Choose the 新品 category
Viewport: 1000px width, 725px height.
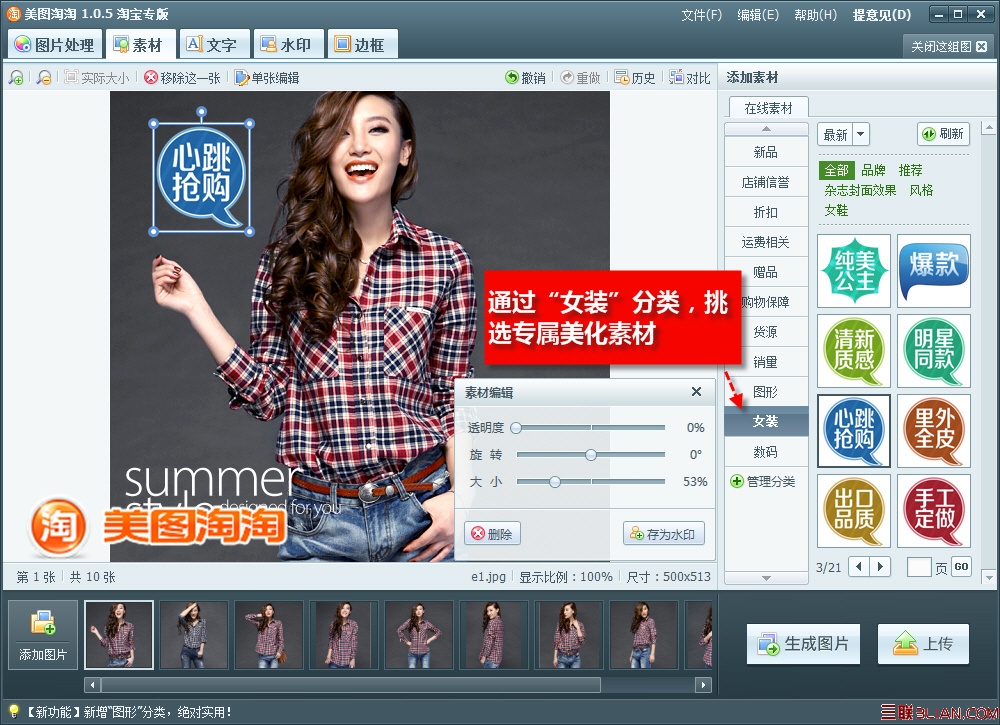click(766, 152)
